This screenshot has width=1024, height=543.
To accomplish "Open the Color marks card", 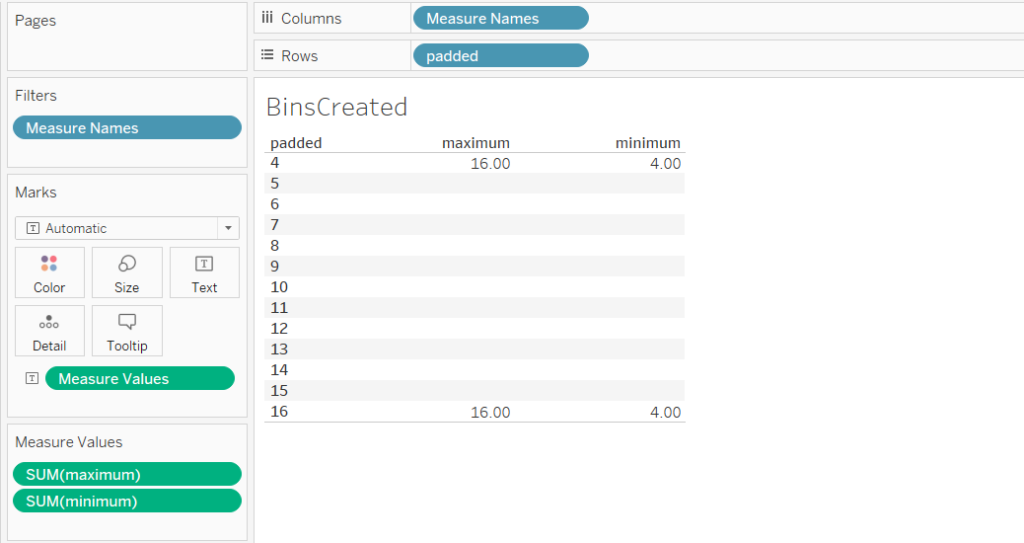I will (x=50, y=272).
